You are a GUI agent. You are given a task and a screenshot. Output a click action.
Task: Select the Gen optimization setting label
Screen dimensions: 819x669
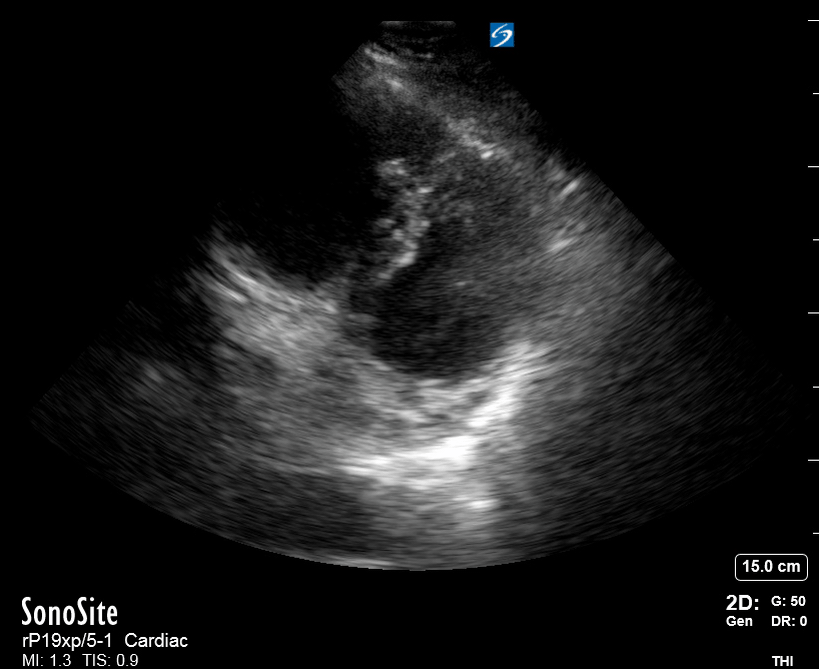739,621
